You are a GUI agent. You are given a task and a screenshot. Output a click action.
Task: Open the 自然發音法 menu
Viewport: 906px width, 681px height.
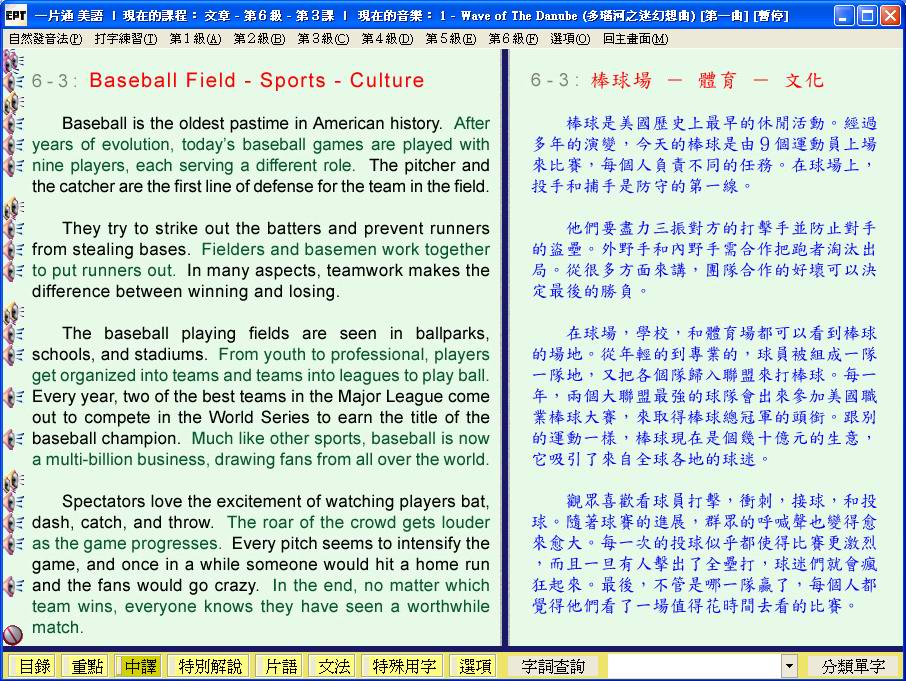[45, 39]
